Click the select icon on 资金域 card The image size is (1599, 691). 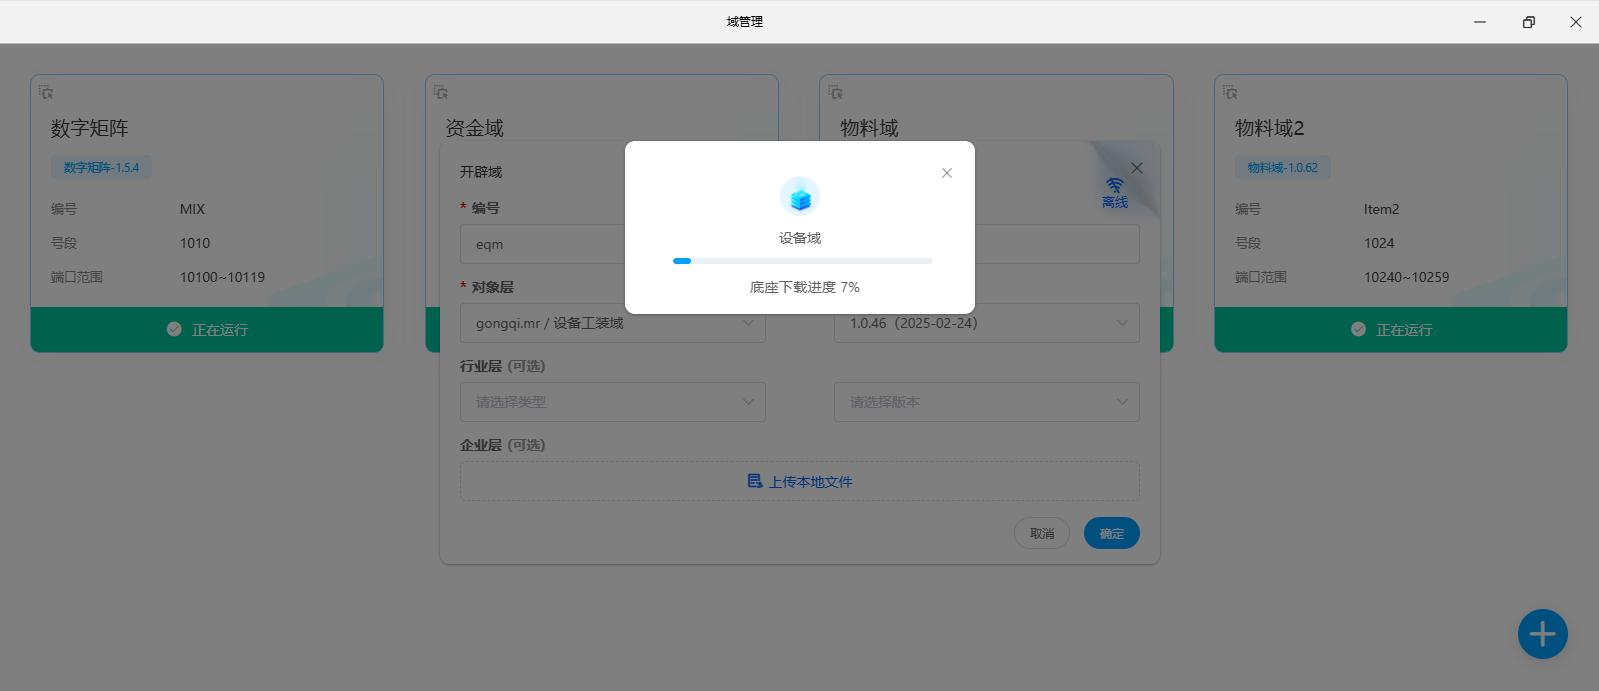441,92
